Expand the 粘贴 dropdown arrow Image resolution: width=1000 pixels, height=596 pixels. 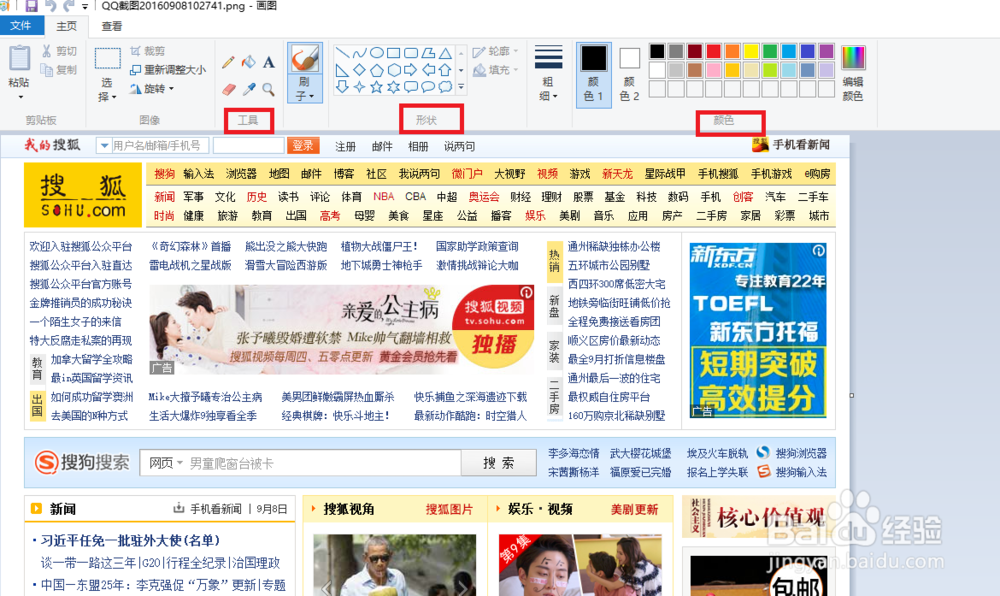[x=20, y=97]
